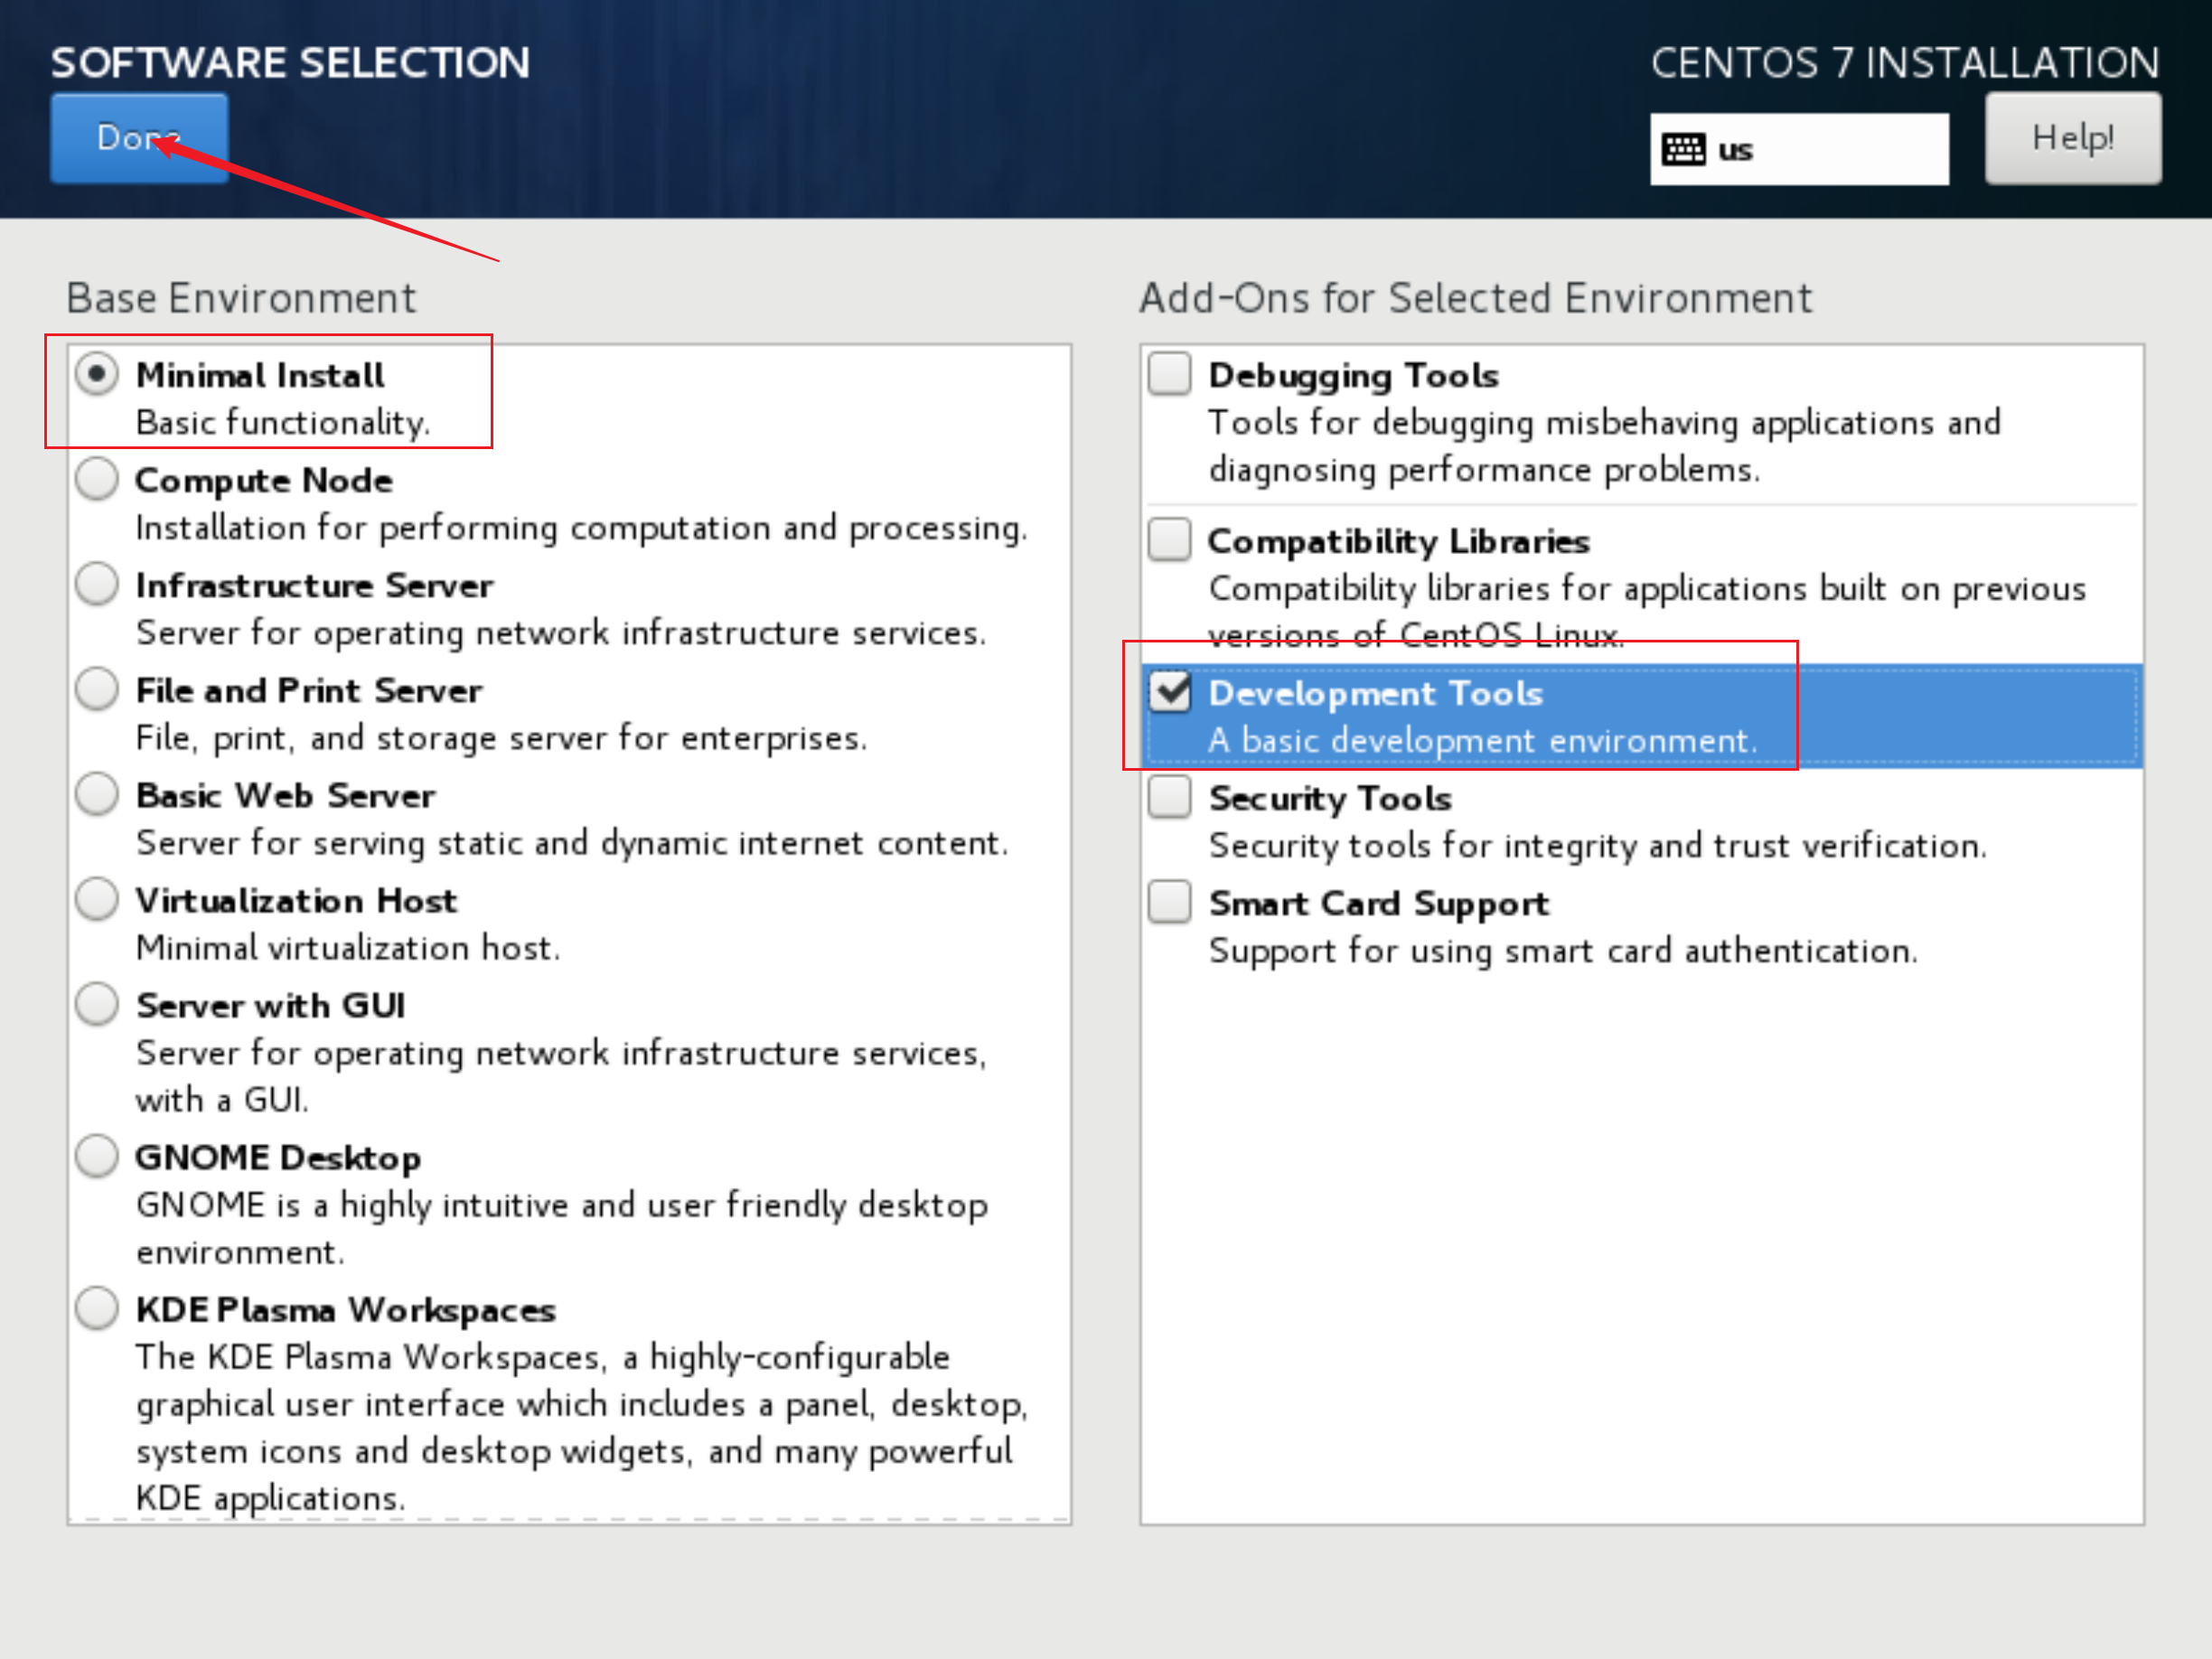Select the KDE Plasma Workspaces radio button
The image size is (2212, 1659).
coord(97,1308)
